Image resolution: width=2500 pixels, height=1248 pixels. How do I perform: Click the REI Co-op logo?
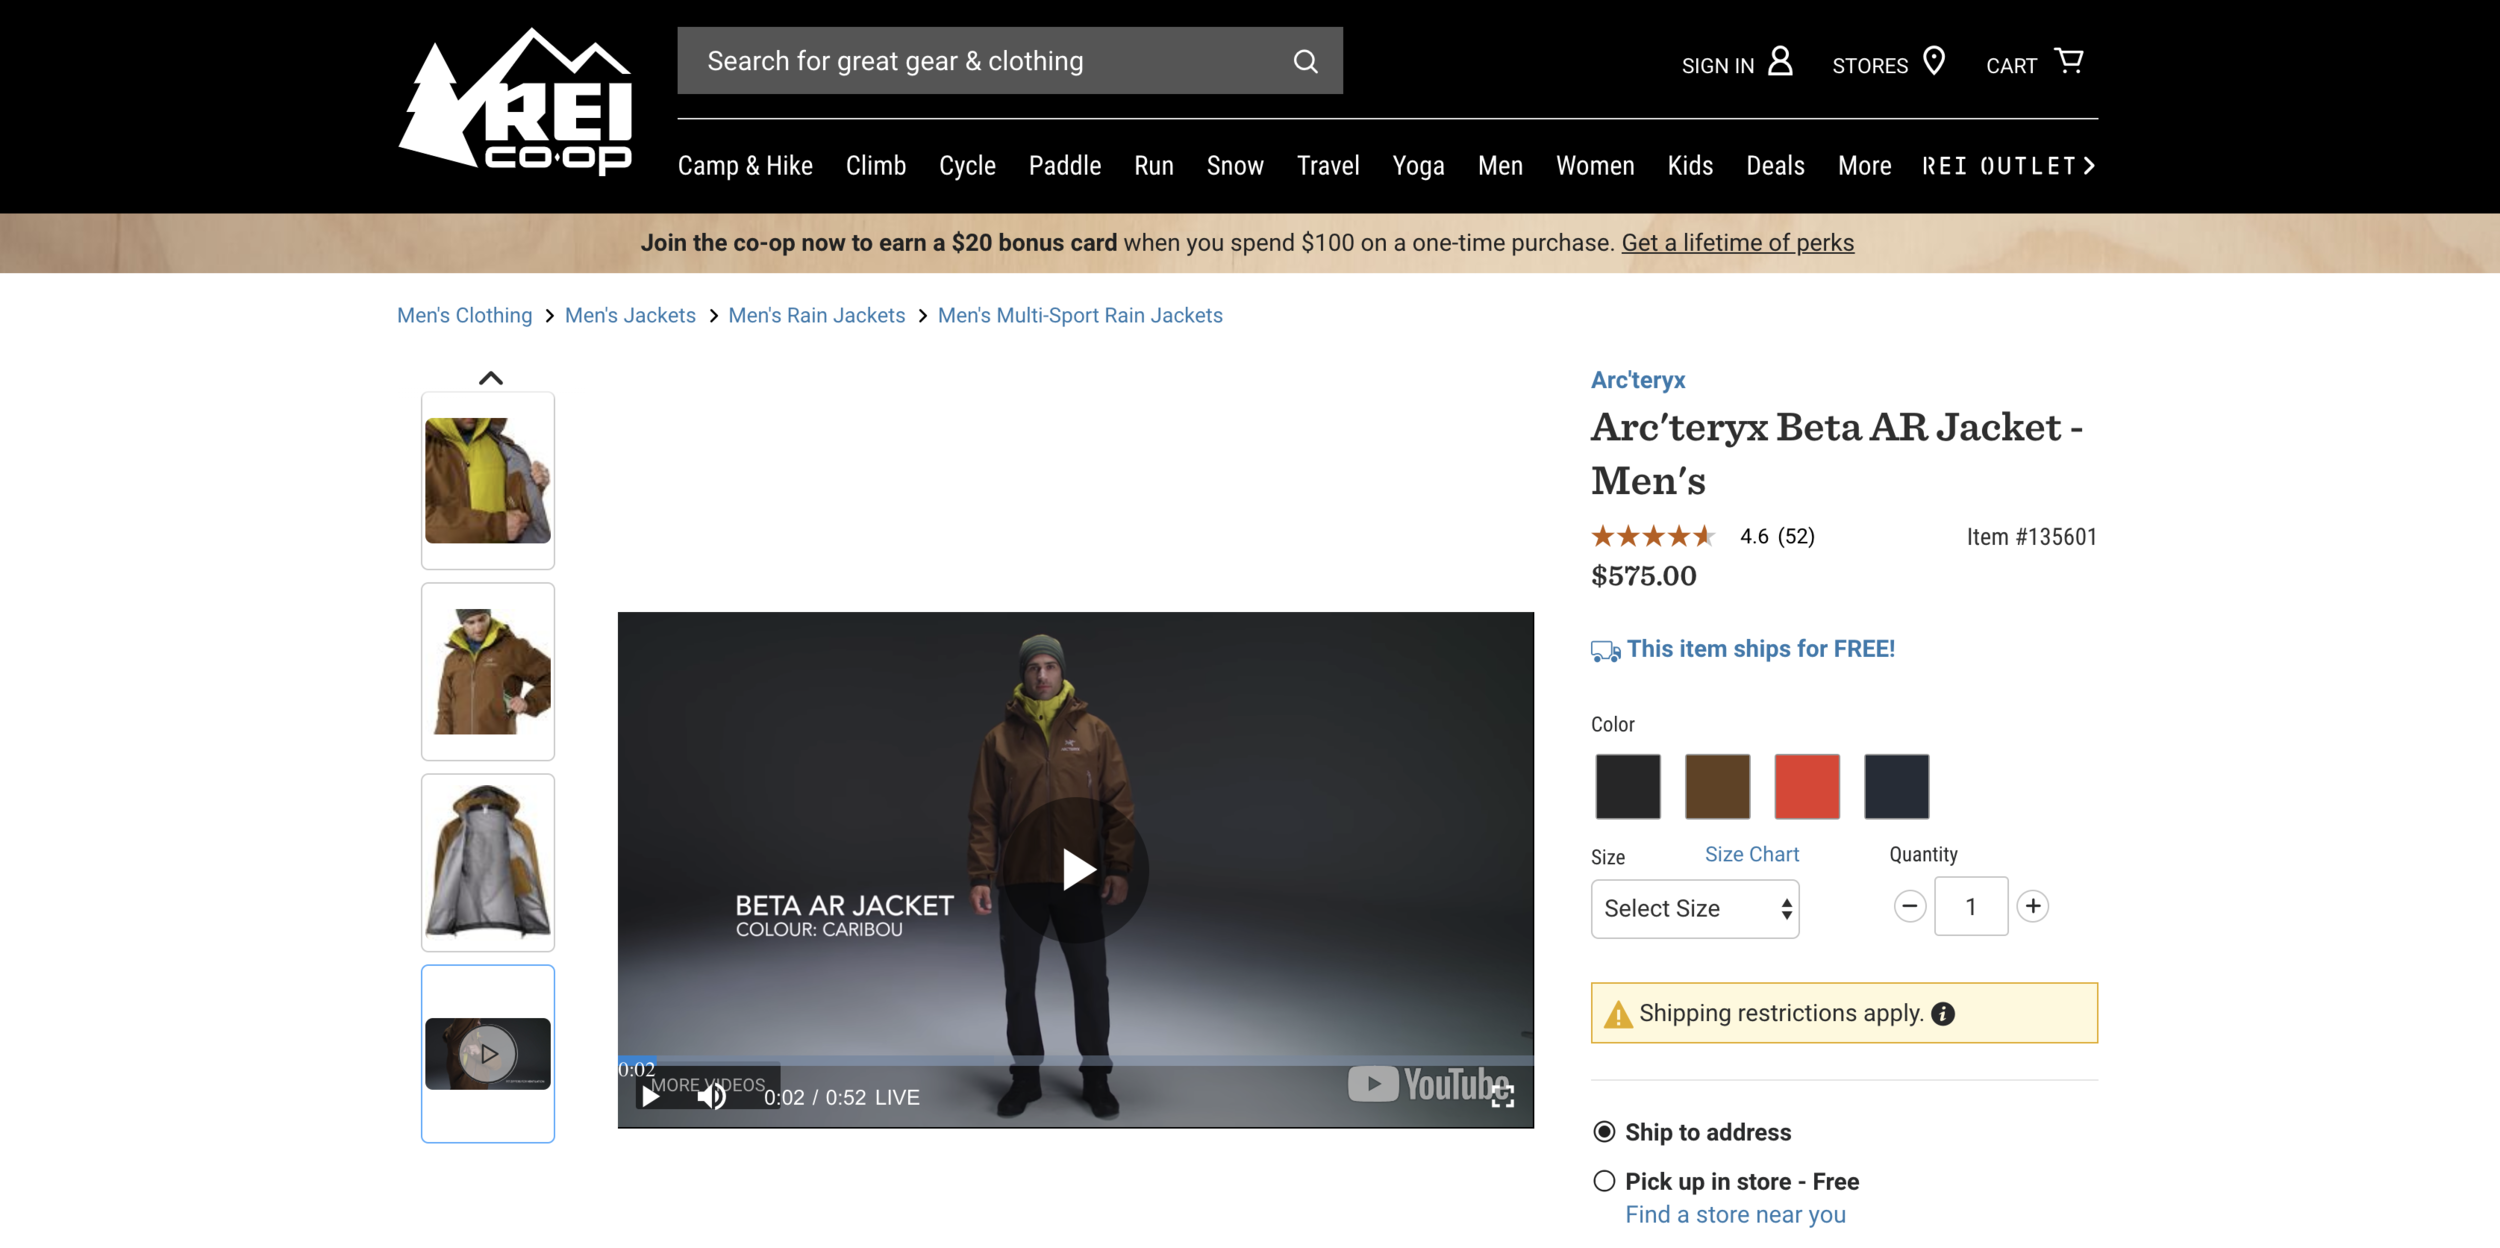tap(515, 101)
